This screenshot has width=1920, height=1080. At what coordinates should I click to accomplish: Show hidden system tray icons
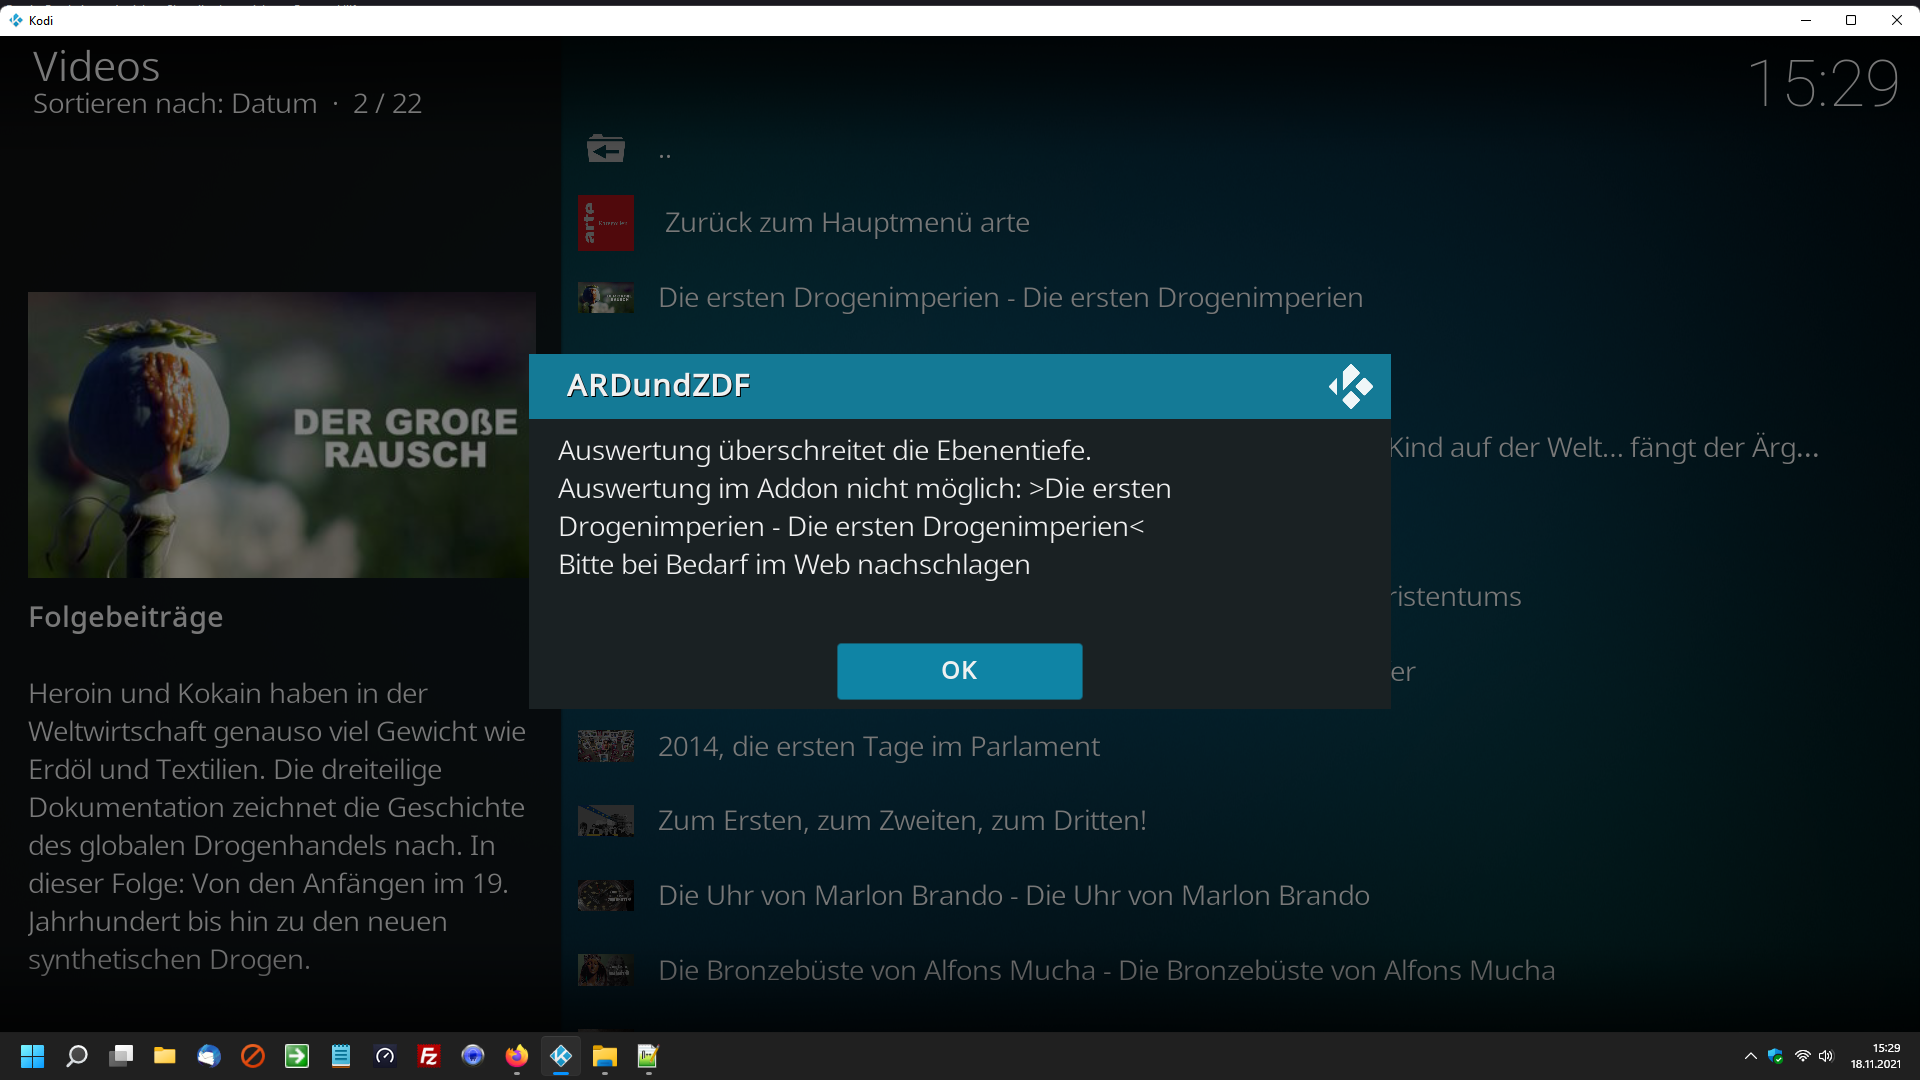1750,1056
